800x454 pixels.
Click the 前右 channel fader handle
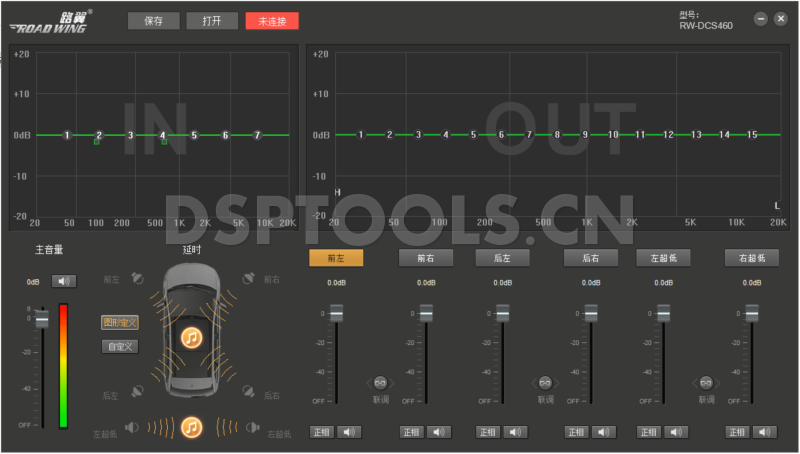(426, 313)
